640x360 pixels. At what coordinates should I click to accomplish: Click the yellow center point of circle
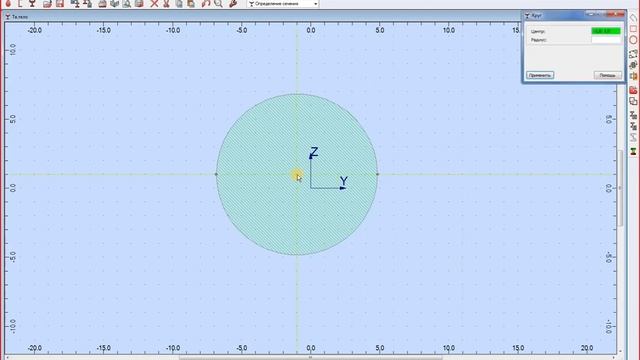297,175
